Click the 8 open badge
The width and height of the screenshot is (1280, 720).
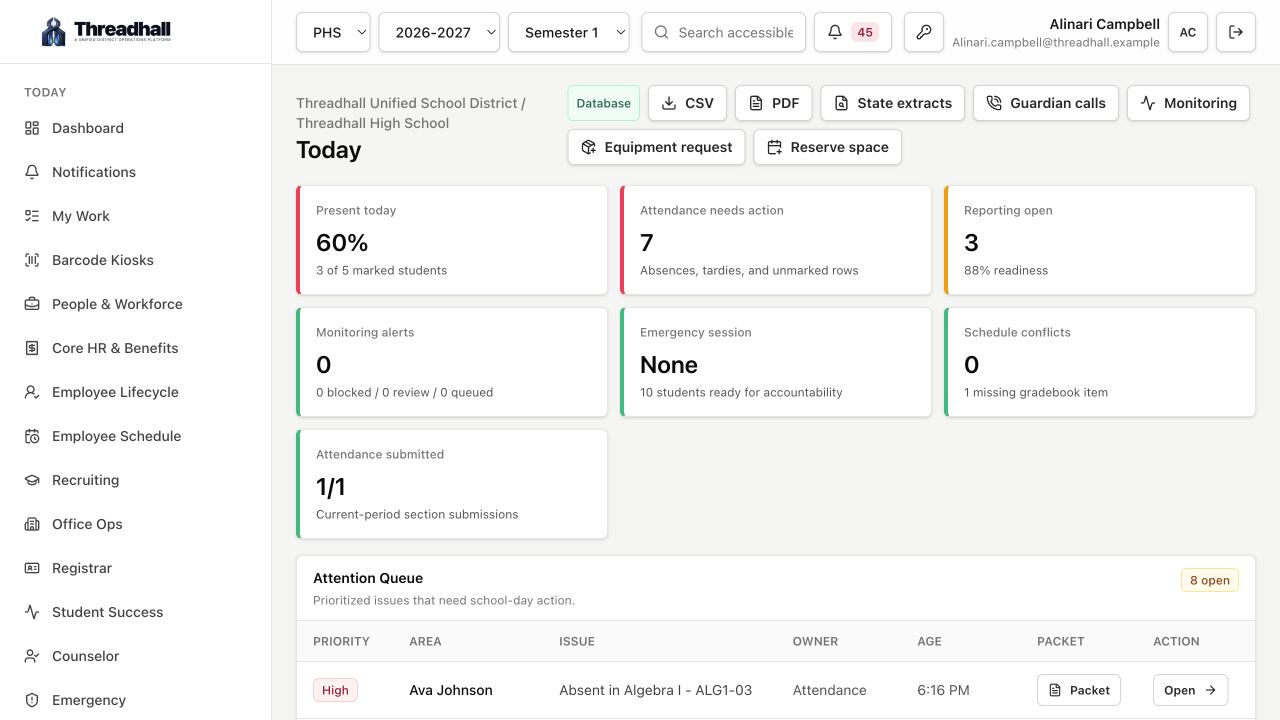pos(1210,580)
